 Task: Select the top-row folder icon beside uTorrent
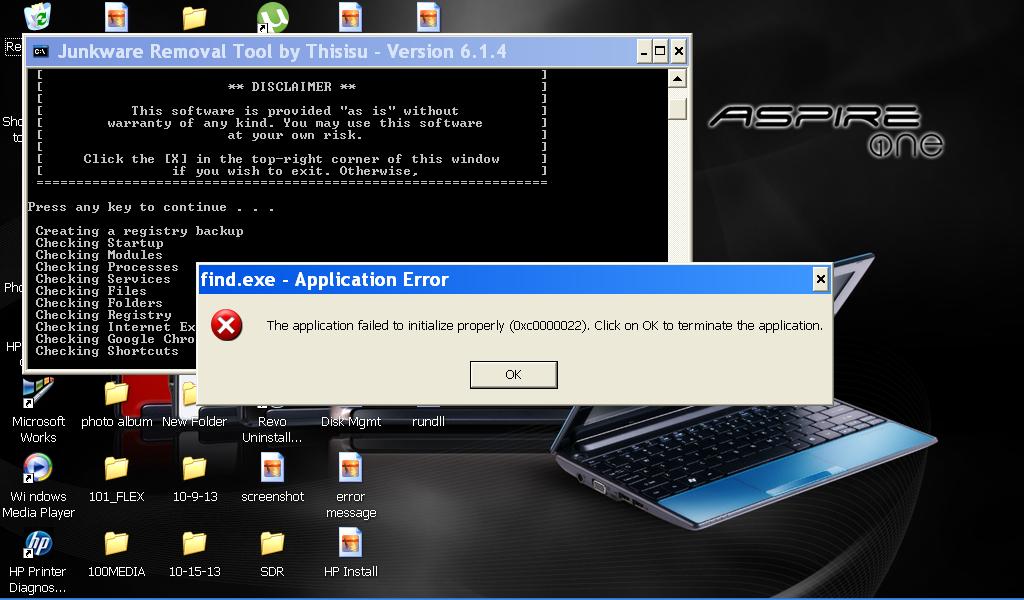click(195, 17)
